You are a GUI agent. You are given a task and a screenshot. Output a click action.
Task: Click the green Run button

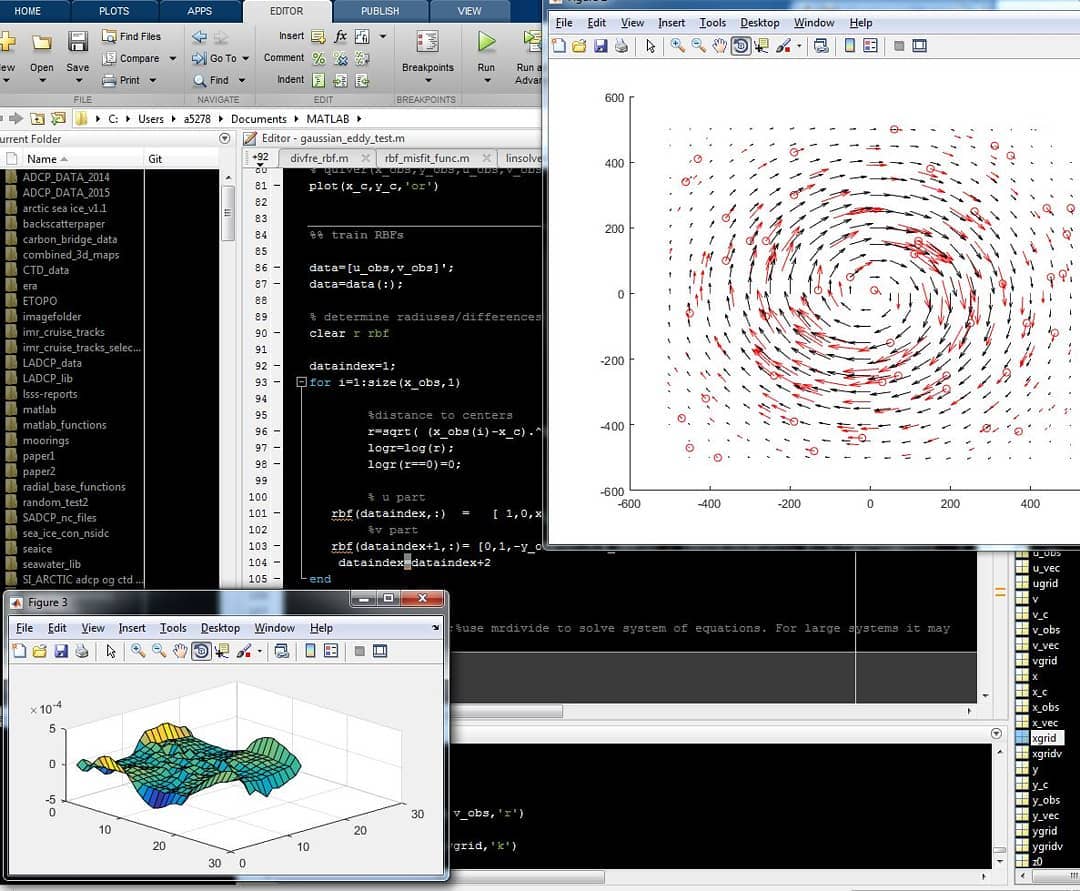click(486, 42)
